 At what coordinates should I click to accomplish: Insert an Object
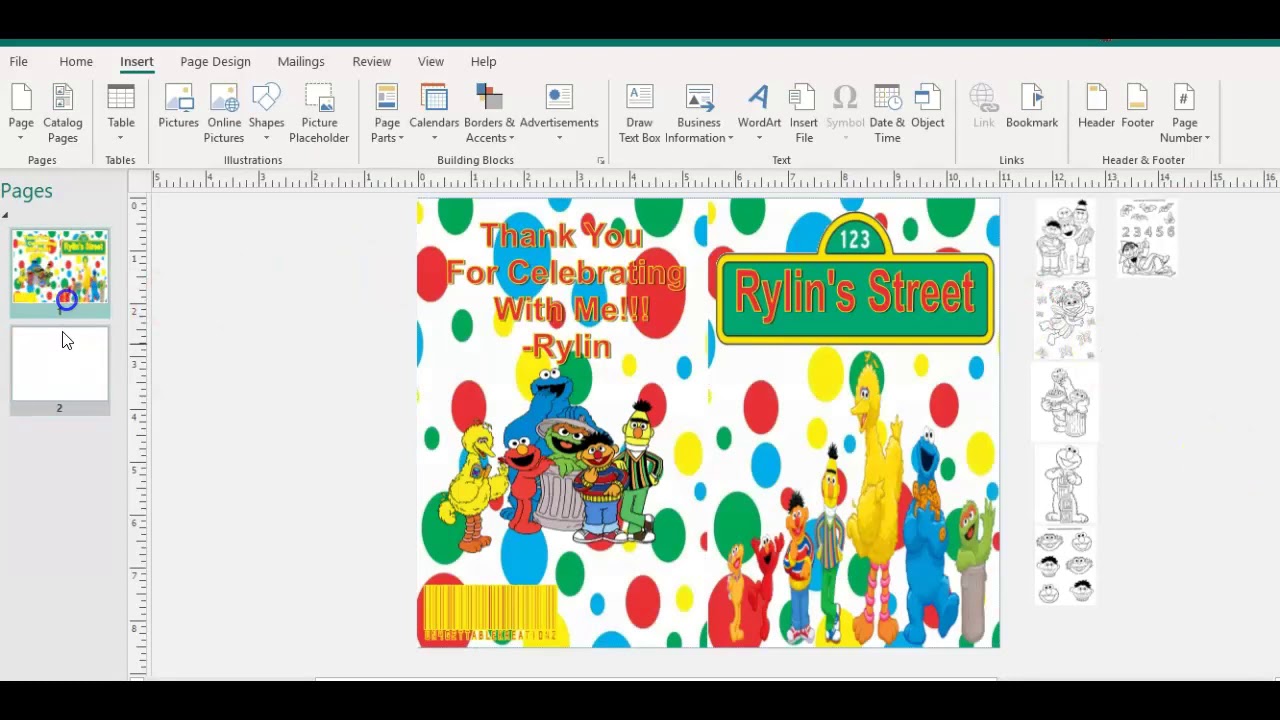tap(927, 108)
